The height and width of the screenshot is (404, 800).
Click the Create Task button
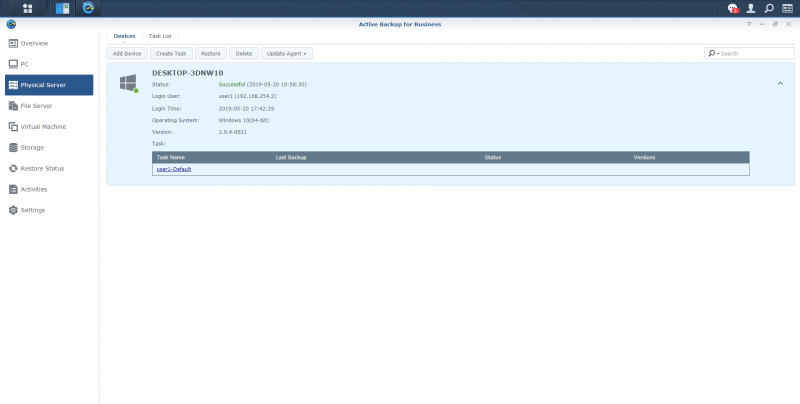click(171, 54)
